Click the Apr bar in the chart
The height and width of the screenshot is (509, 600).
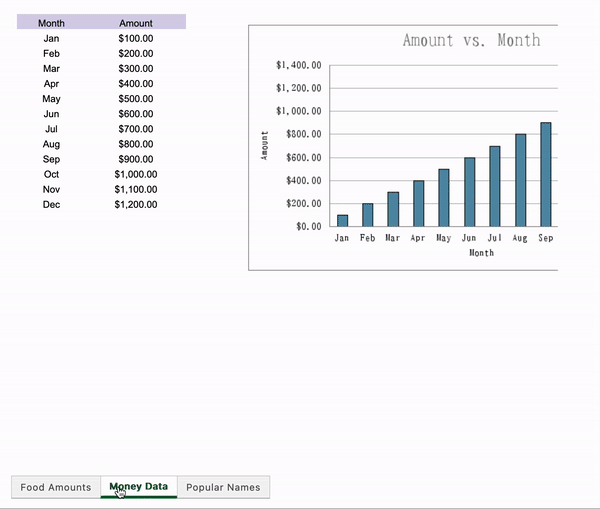click(419, 204)
